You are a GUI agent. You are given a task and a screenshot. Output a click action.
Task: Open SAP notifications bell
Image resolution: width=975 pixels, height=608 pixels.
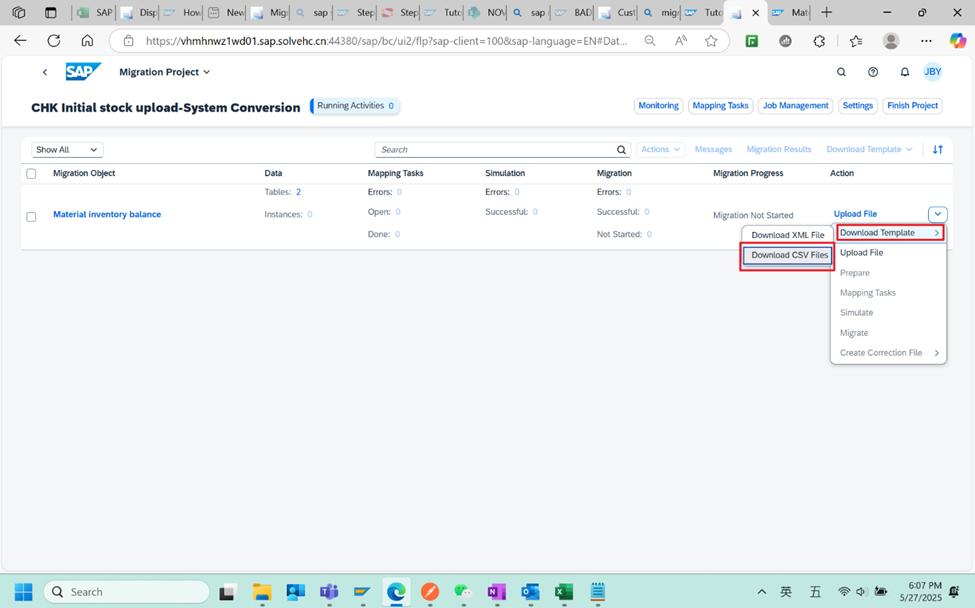[x=905, y=72]
